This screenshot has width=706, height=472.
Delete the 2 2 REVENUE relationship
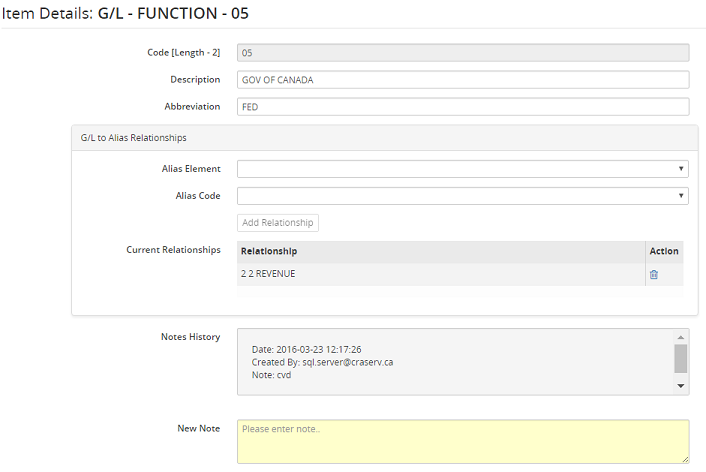click(x=654, y=275)
